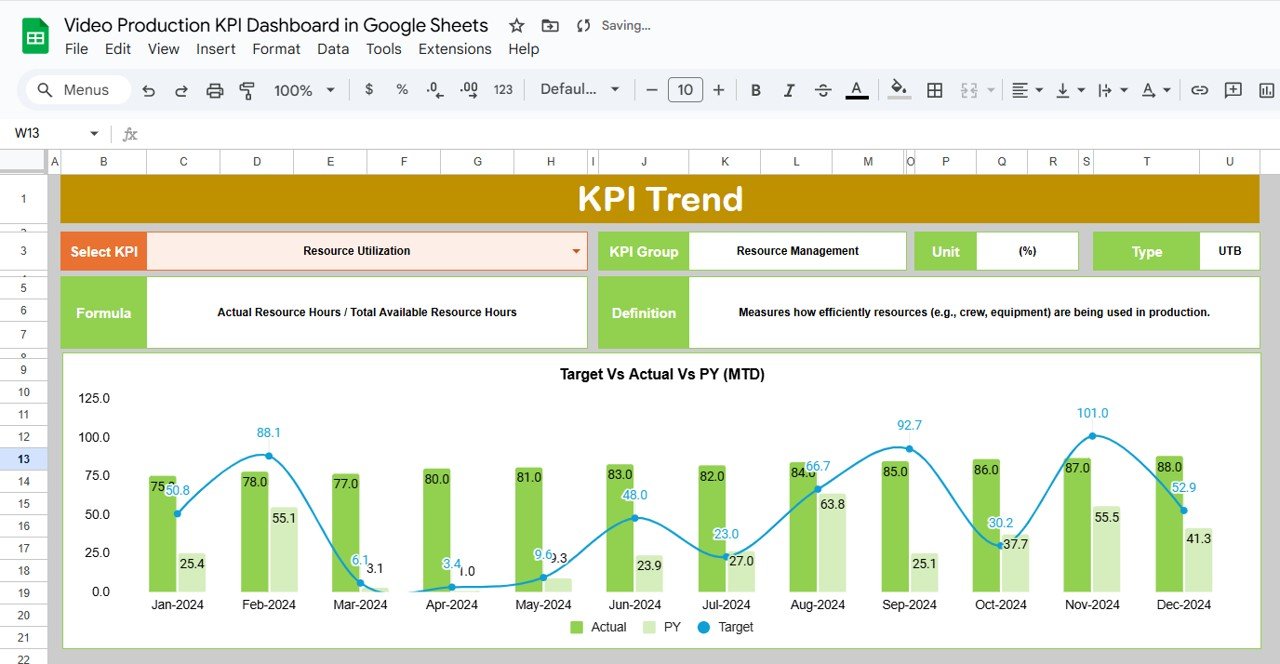Open text wrapping dropdown
This screenshot has height=664, width=1280.
pos(1113,90)
